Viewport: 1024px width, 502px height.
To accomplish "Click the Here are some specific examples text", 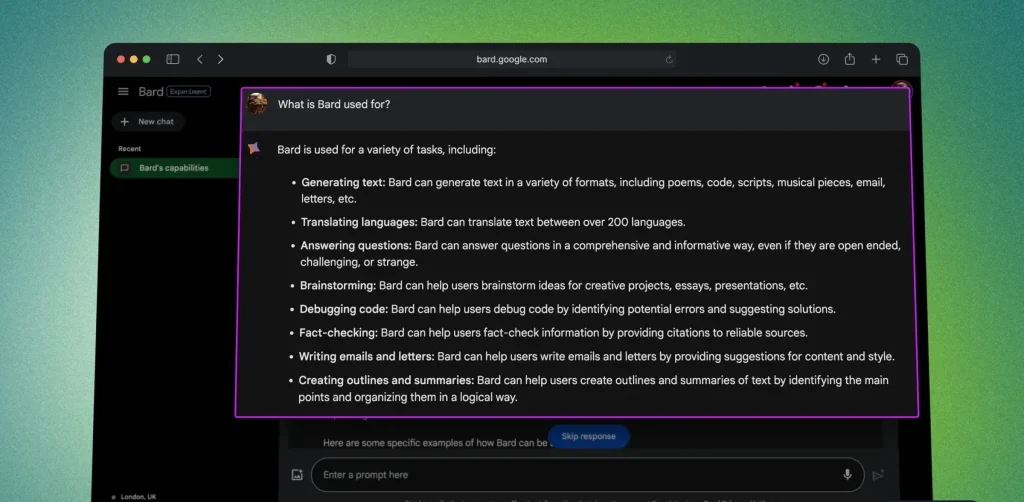I will pos(436,443).
